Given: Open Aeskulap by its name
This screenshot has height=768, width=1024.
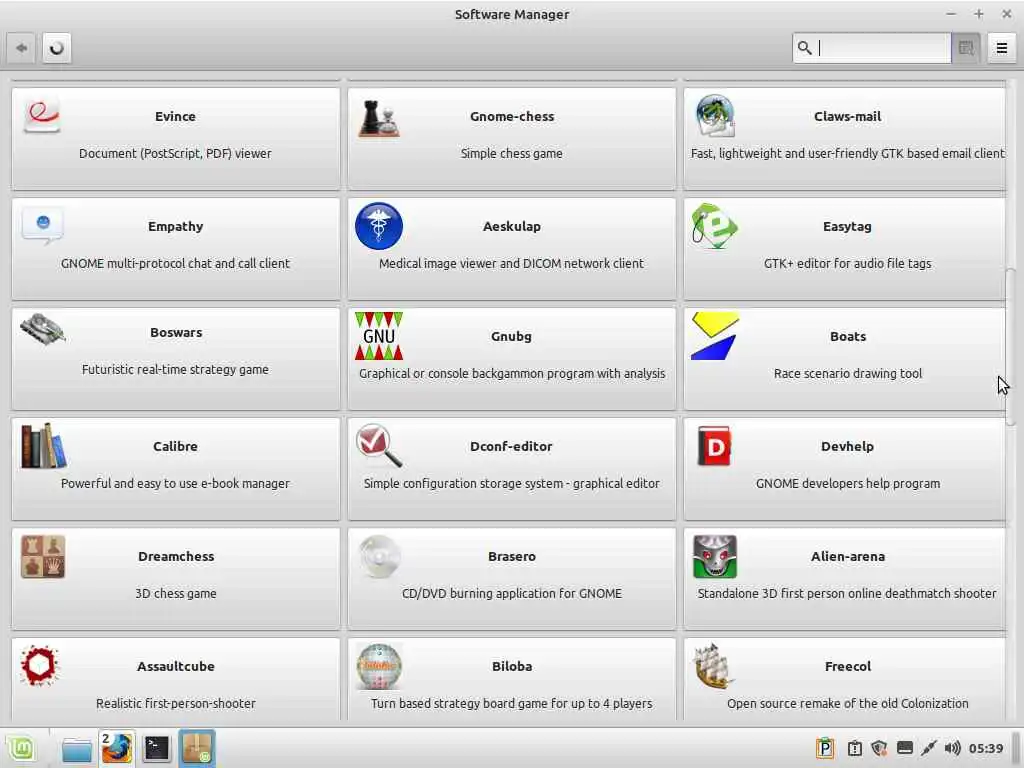Looking at the screenshot, I should coord(512,226).
